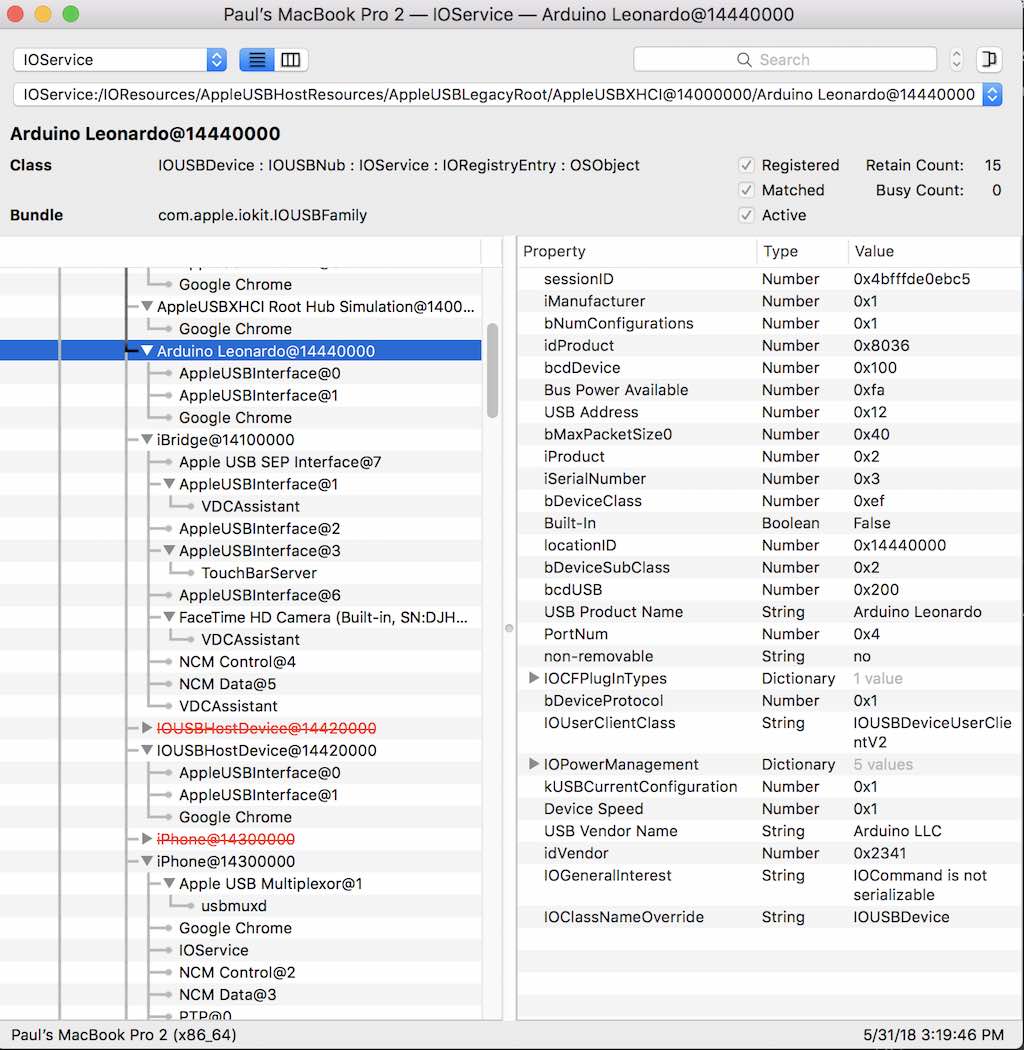1024x1050 pixels.
Task: Select the TouchBarServer entry
Action: tap(259, 573)
